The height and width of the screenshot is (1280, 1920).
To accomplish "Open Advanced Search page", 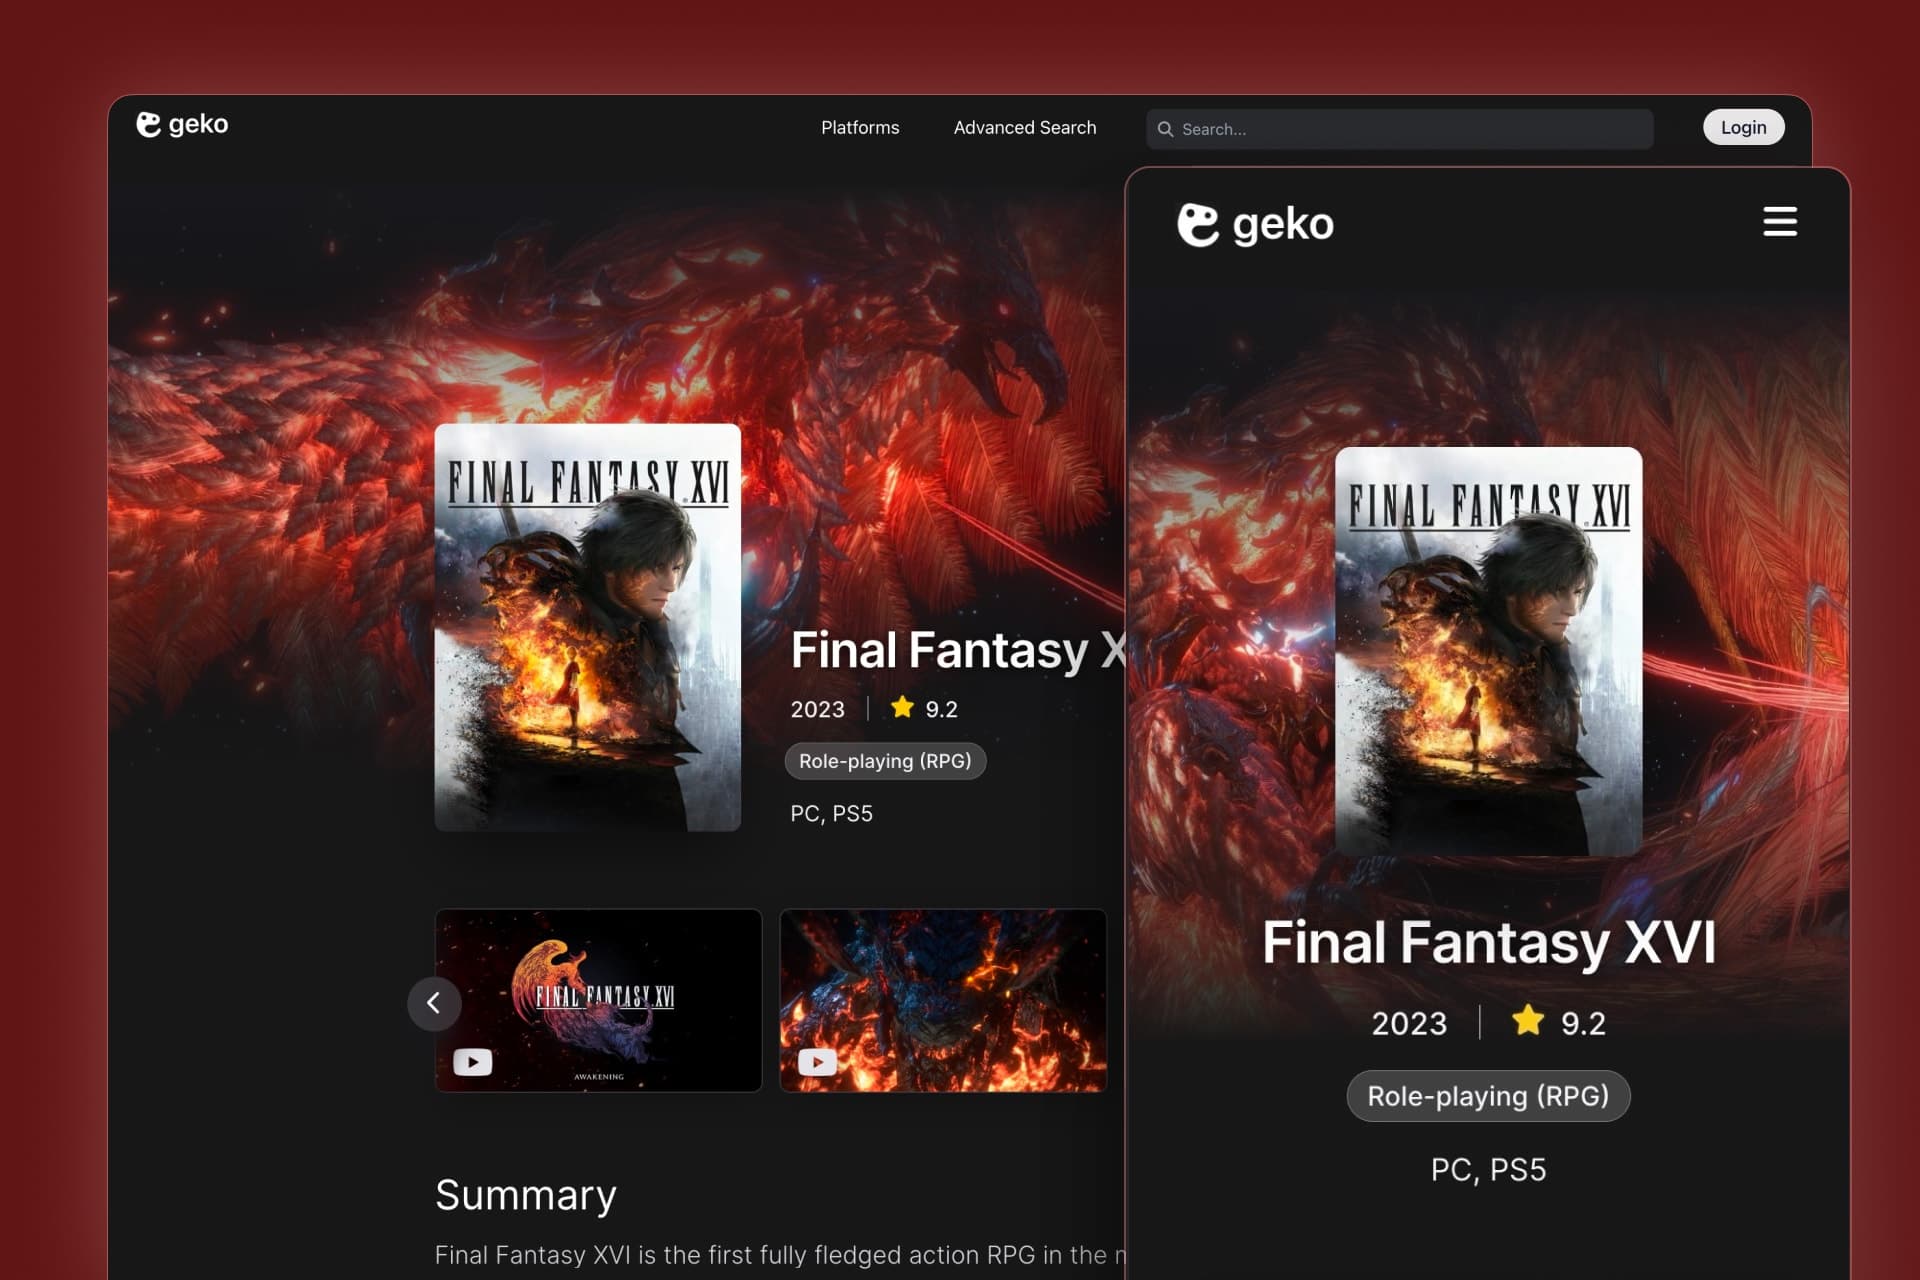I will click(1025, 128).
